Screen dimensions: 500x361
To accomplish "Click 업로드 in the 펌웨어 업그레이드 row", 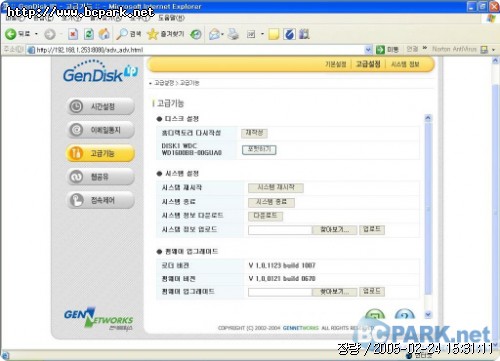I will (372, 292).
